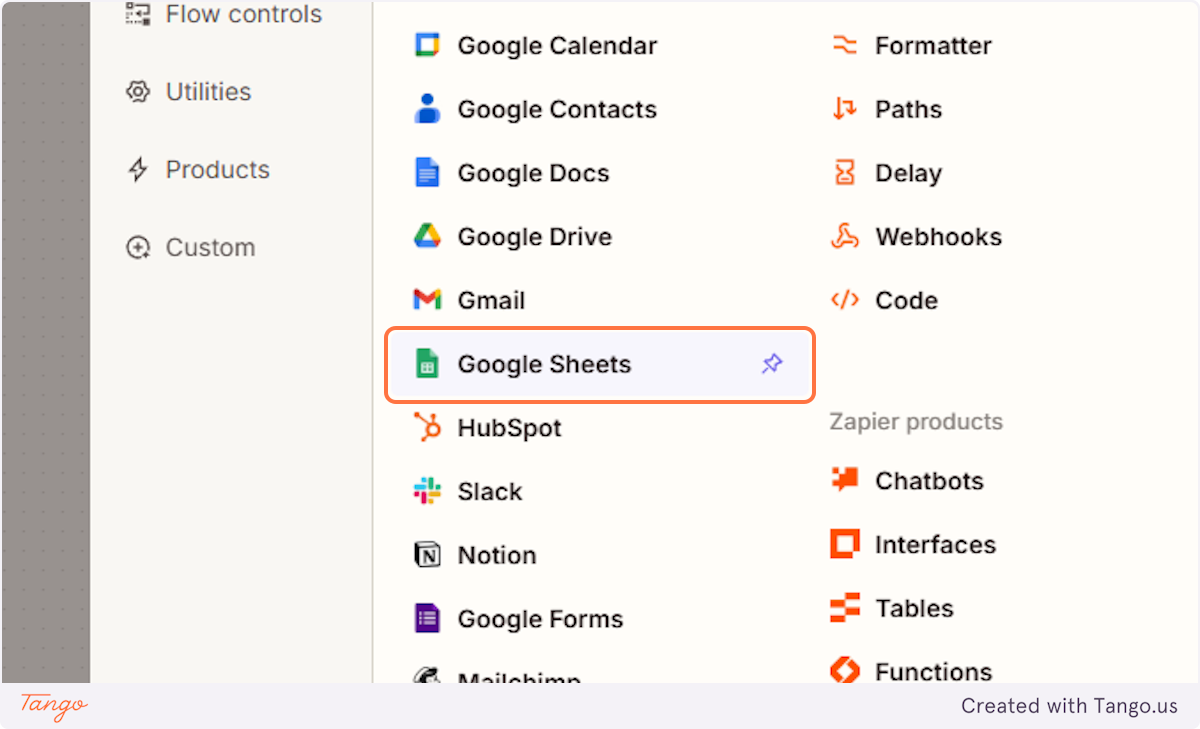The width and height of the screenshot is (1200, 729).
Task: Choose the Webhooks label
Action: (x=938, y=236)
